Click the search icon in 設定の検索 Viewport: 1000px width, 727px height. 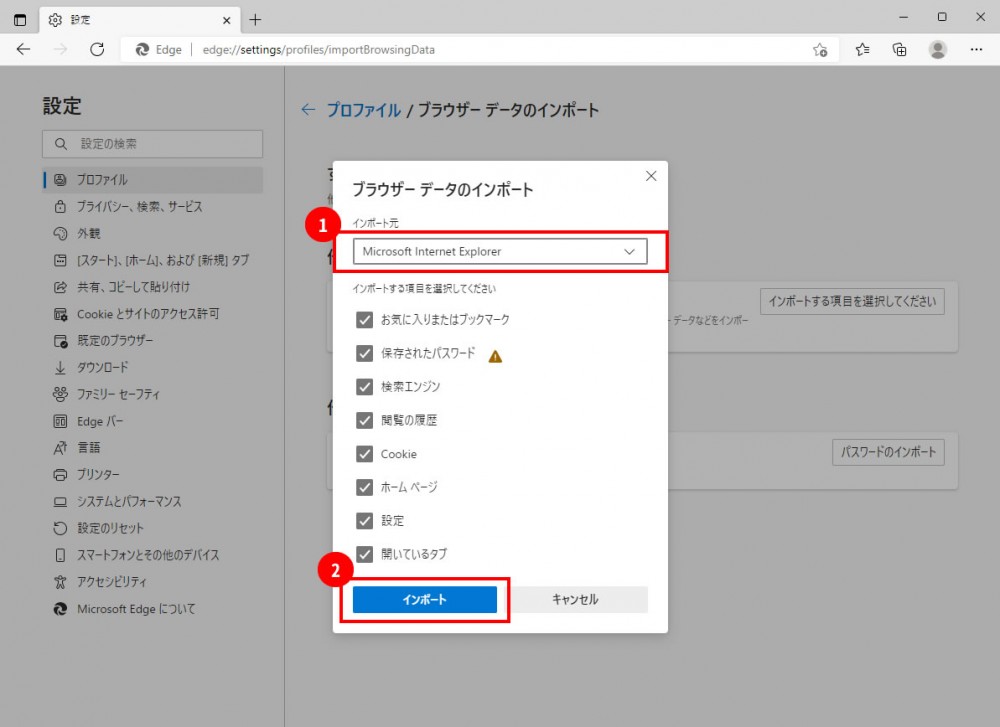click(x=61, y=144)
